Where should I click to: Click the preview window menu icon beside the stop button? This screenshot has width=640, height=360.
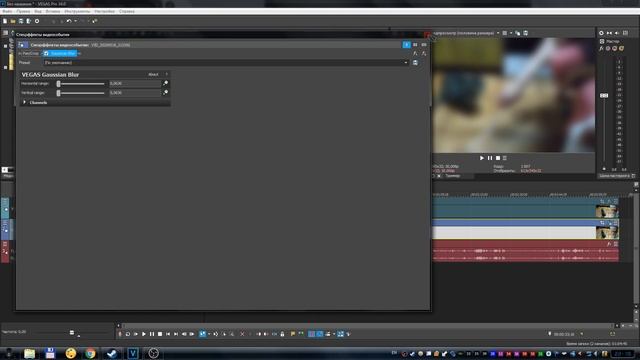click(505, 158)
